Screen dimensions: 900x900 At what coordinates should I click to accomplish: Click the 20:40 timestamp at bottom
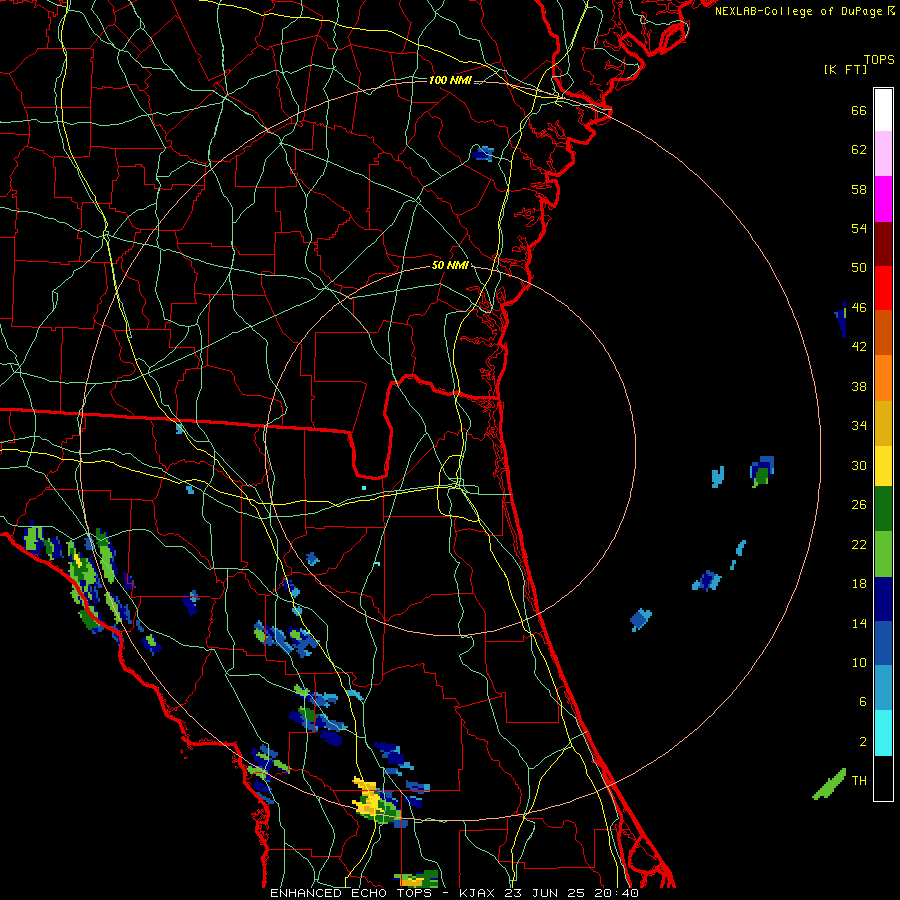[x=616, y=893]
